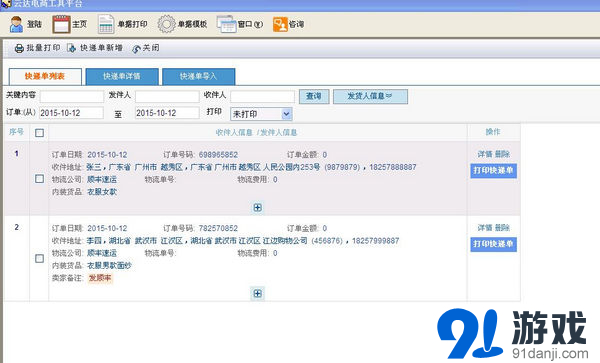Focus the 收件人 input field
Viewport: 600px width, 363px height.
tap(262, 96)
